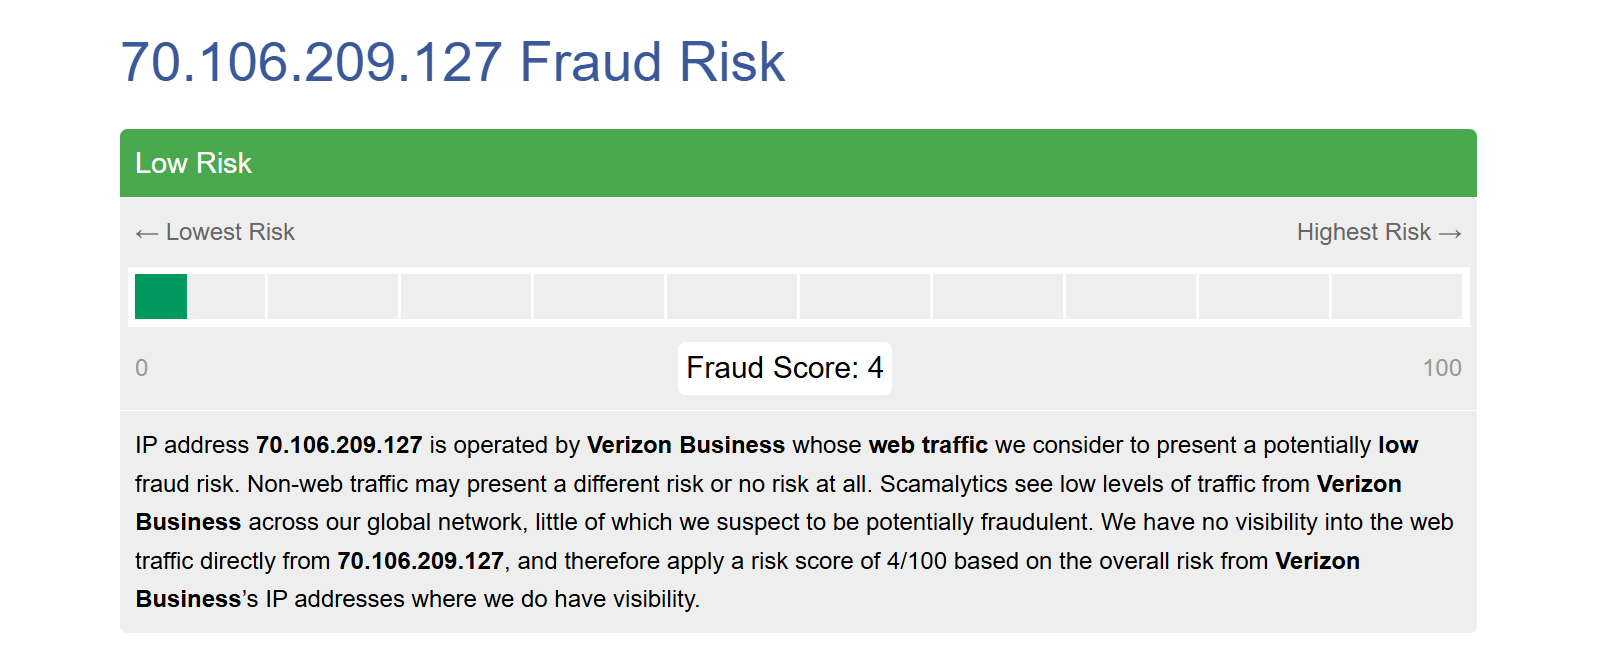Click the green Low Risk banner
The height and width of the screenshot is (650, 1604).
pyautogui.click(x=798, y=163)
